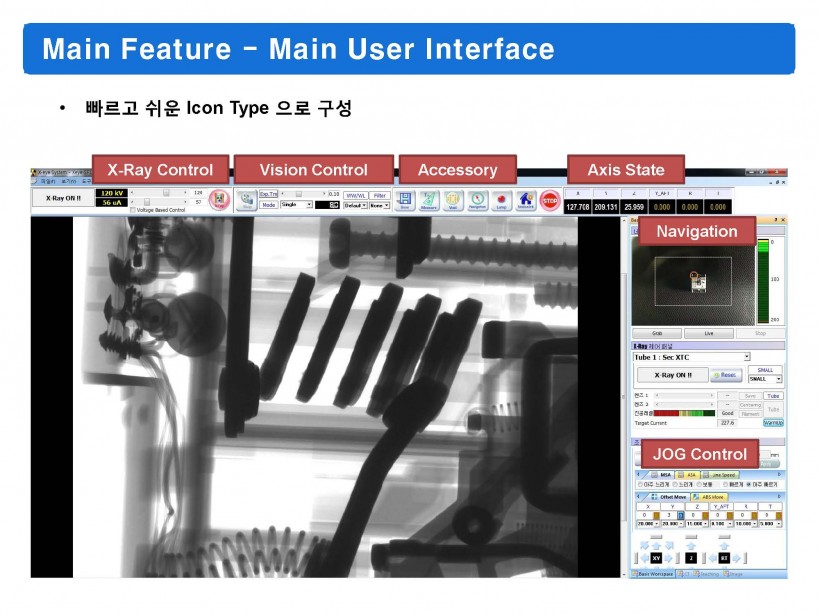
Task: Click the Z jog up arrow
Action: point(691,546)
